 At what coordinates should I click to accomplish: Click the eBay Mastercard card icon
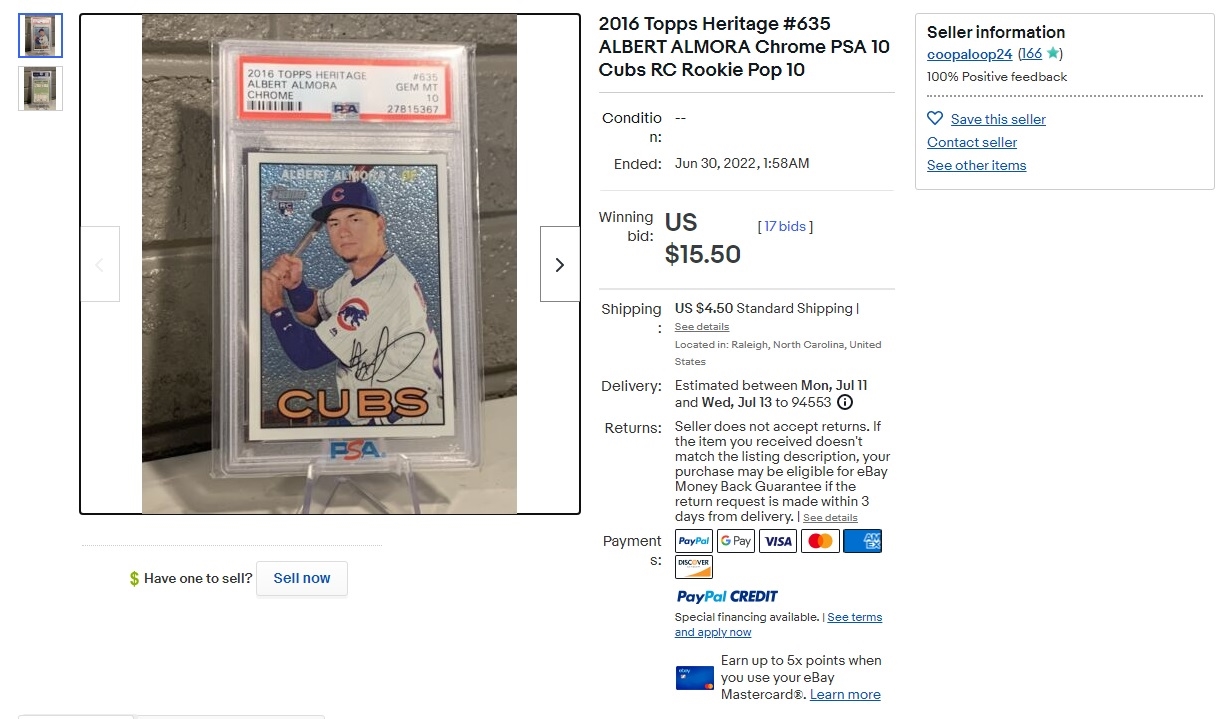(x=695, y=678)
